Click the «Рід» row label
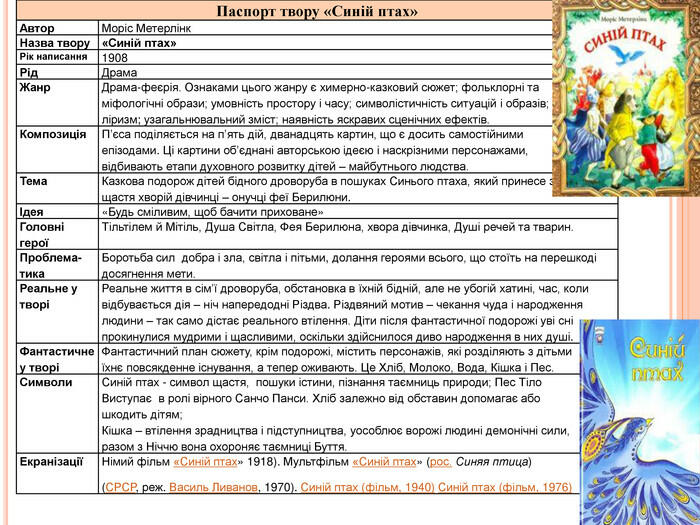Image resolution: width=700 pixels, height=525 pixels. (x=29, y=72)
